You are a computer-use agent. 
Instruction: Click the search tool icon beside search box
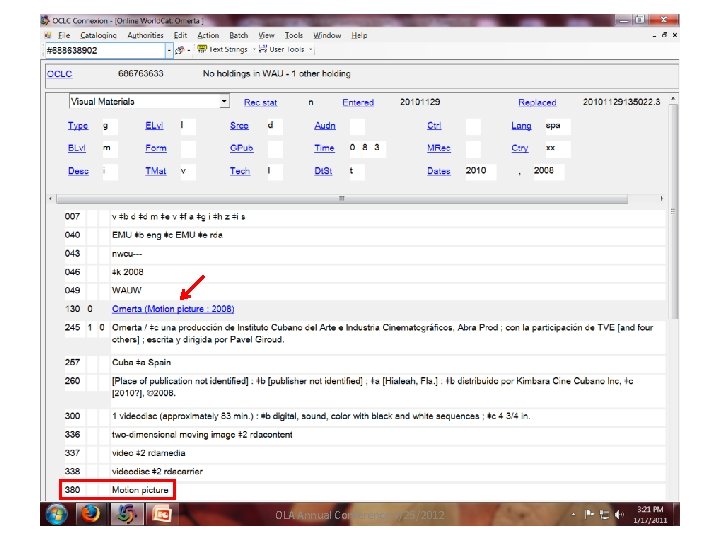180,50
